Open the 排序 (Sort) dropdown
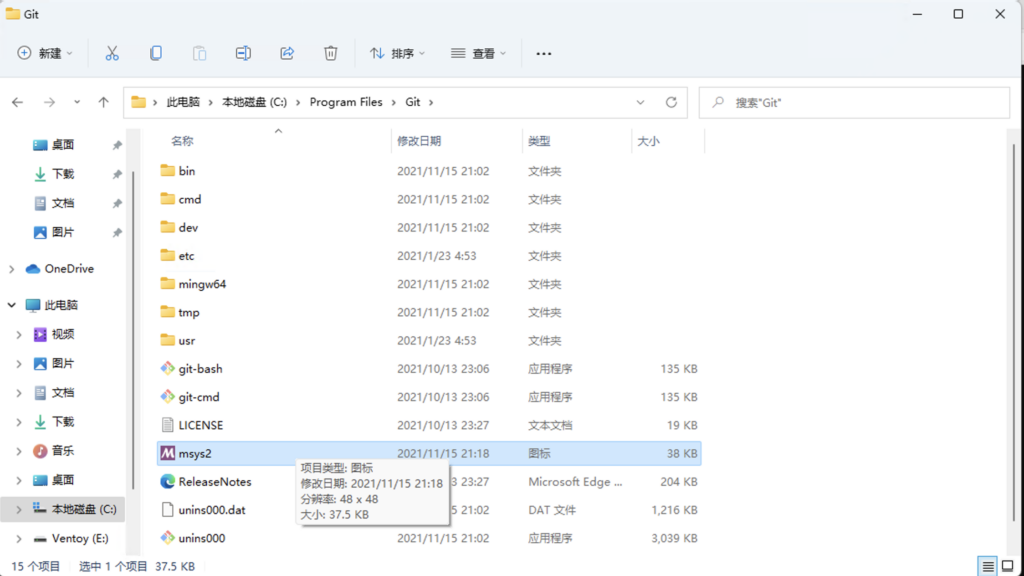This screenshot has width=1024, height=576. [397, 54]
